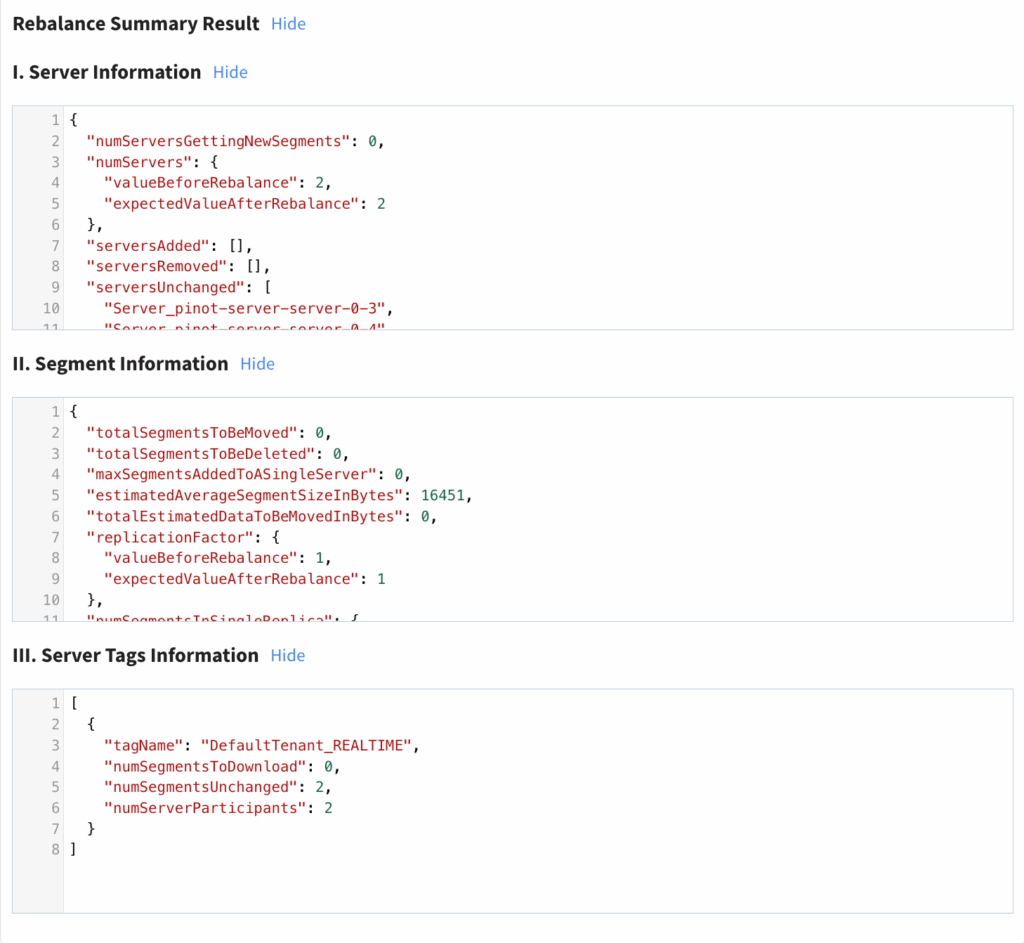Click the "totalEstimatedDataToBeMovedInBytes" key
This screenshot has height=943, width=1024.
[248, 516]
